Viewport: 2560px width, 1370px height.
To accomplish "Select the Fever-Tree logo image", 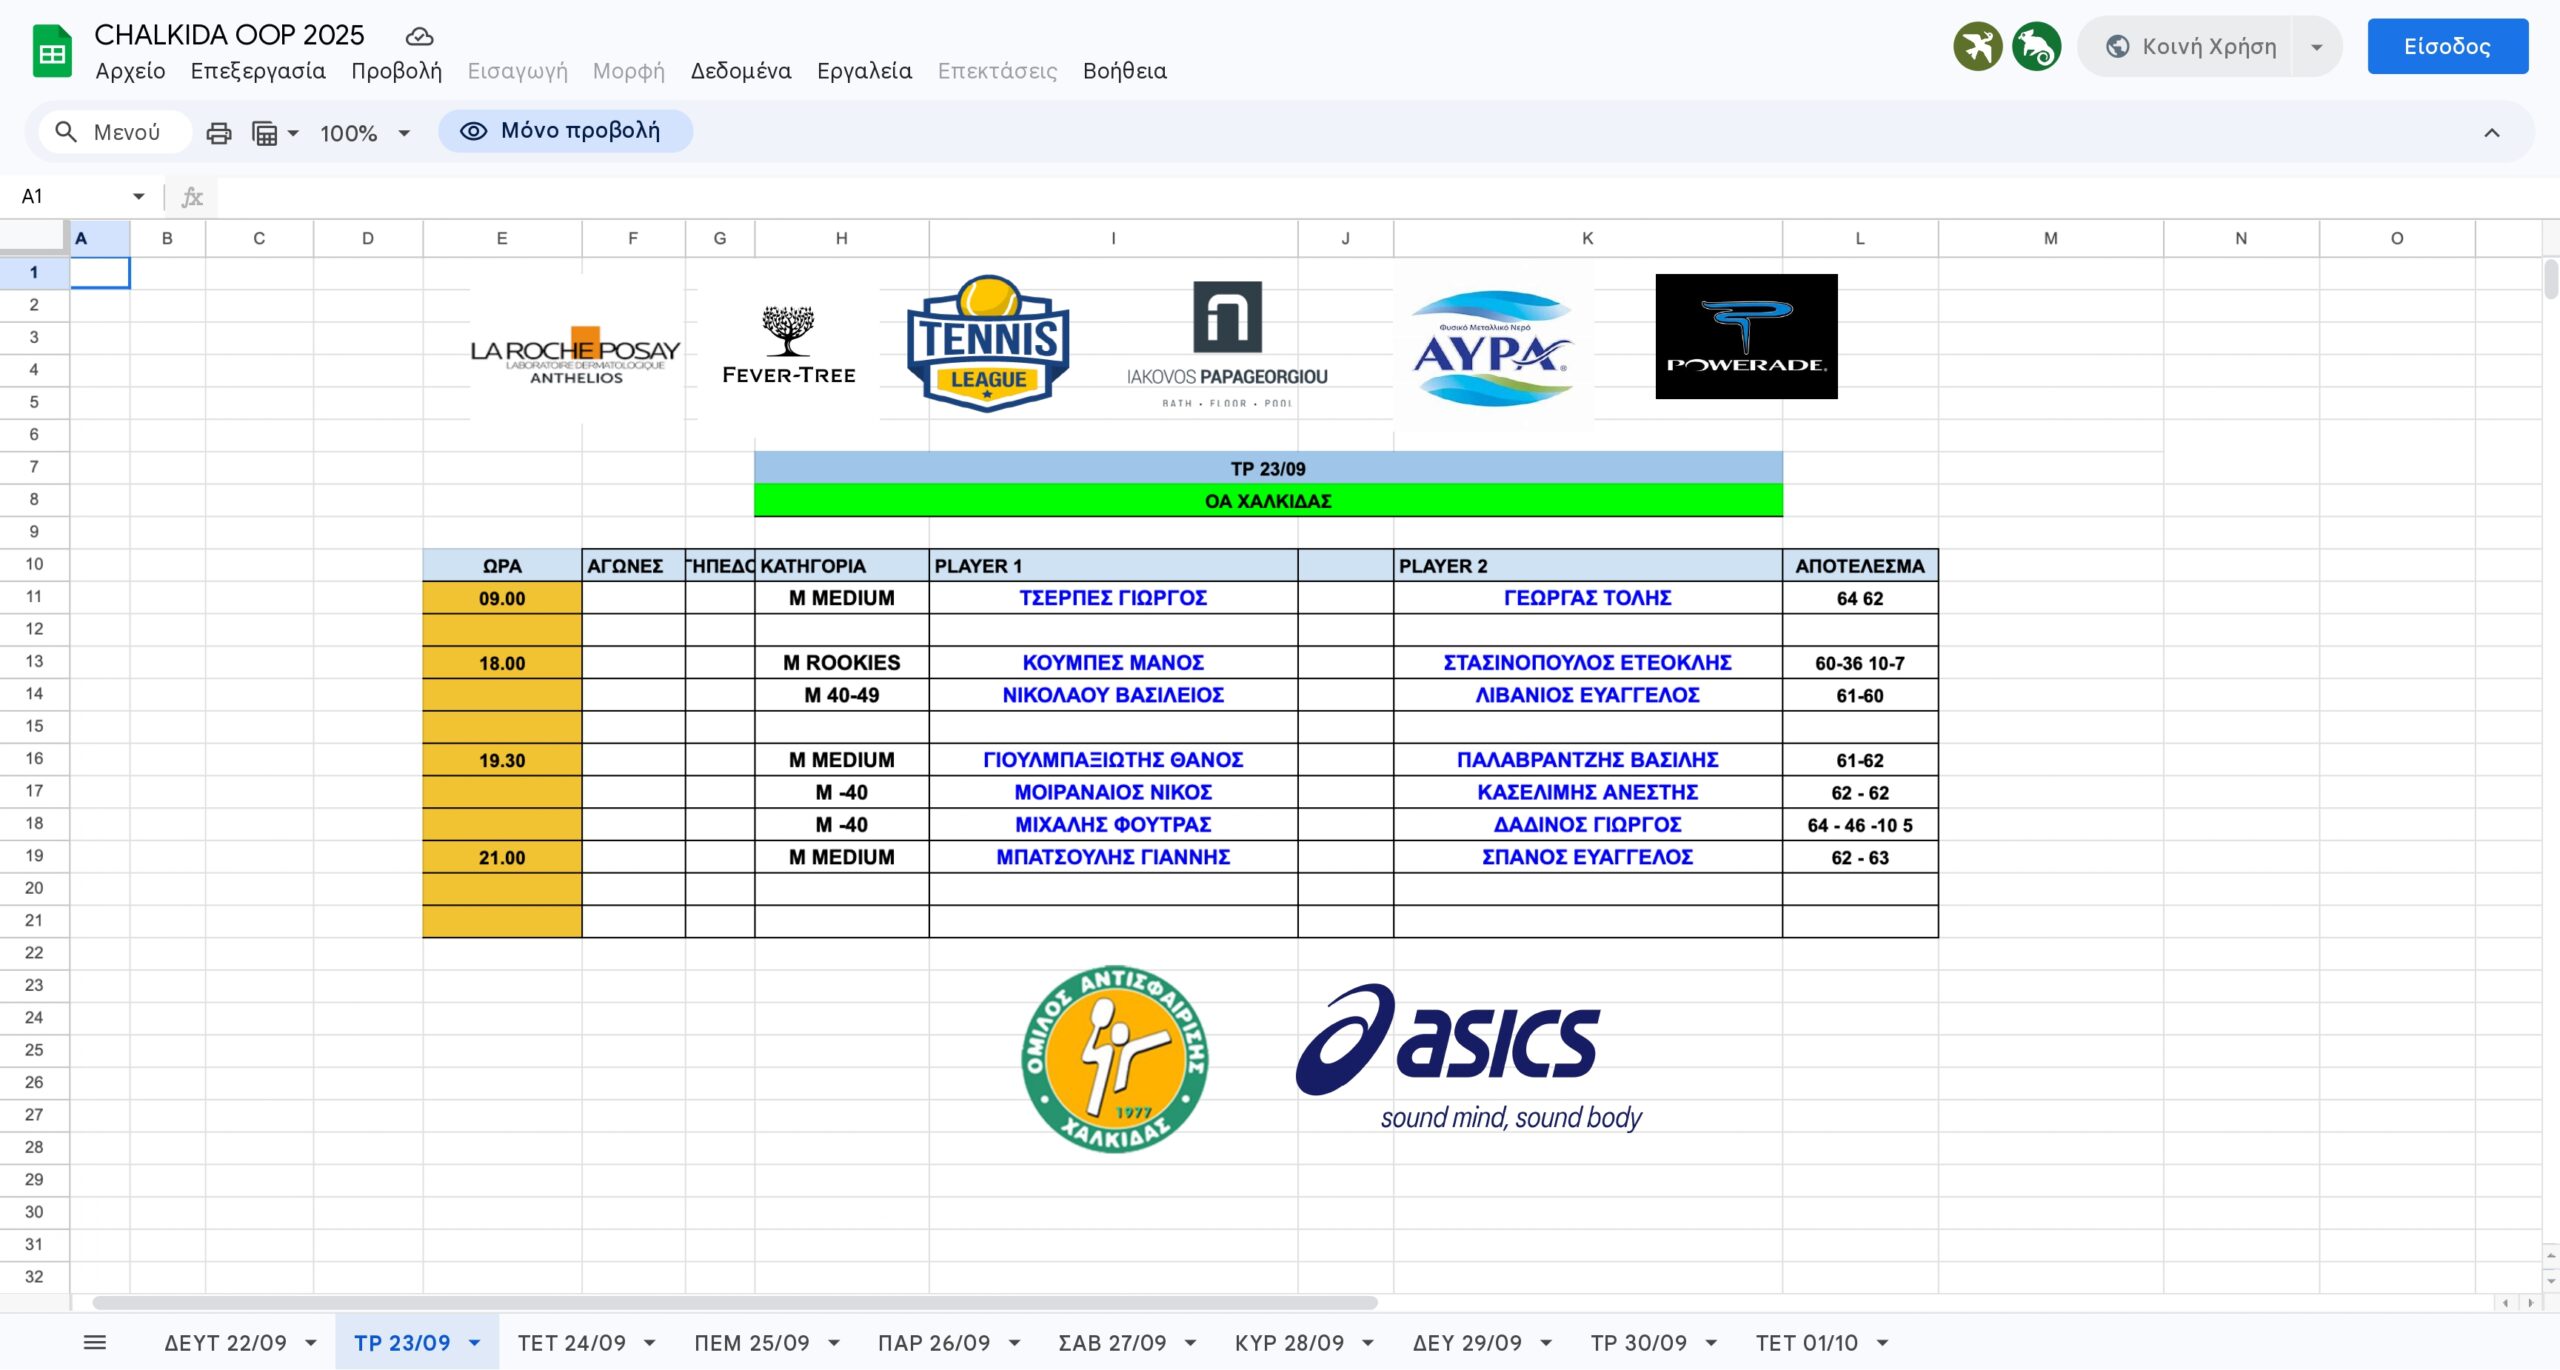I will 788,344.
